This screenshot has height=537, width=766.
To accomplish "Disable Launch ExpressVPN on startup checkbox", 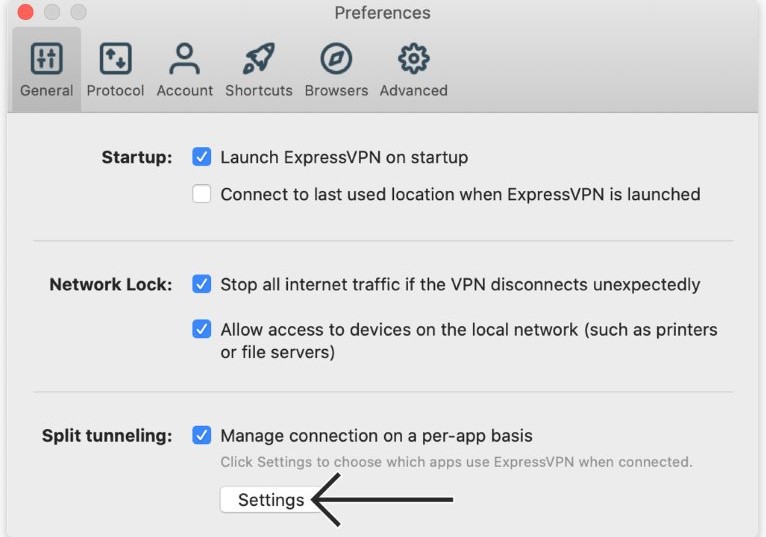I will 202,157.
